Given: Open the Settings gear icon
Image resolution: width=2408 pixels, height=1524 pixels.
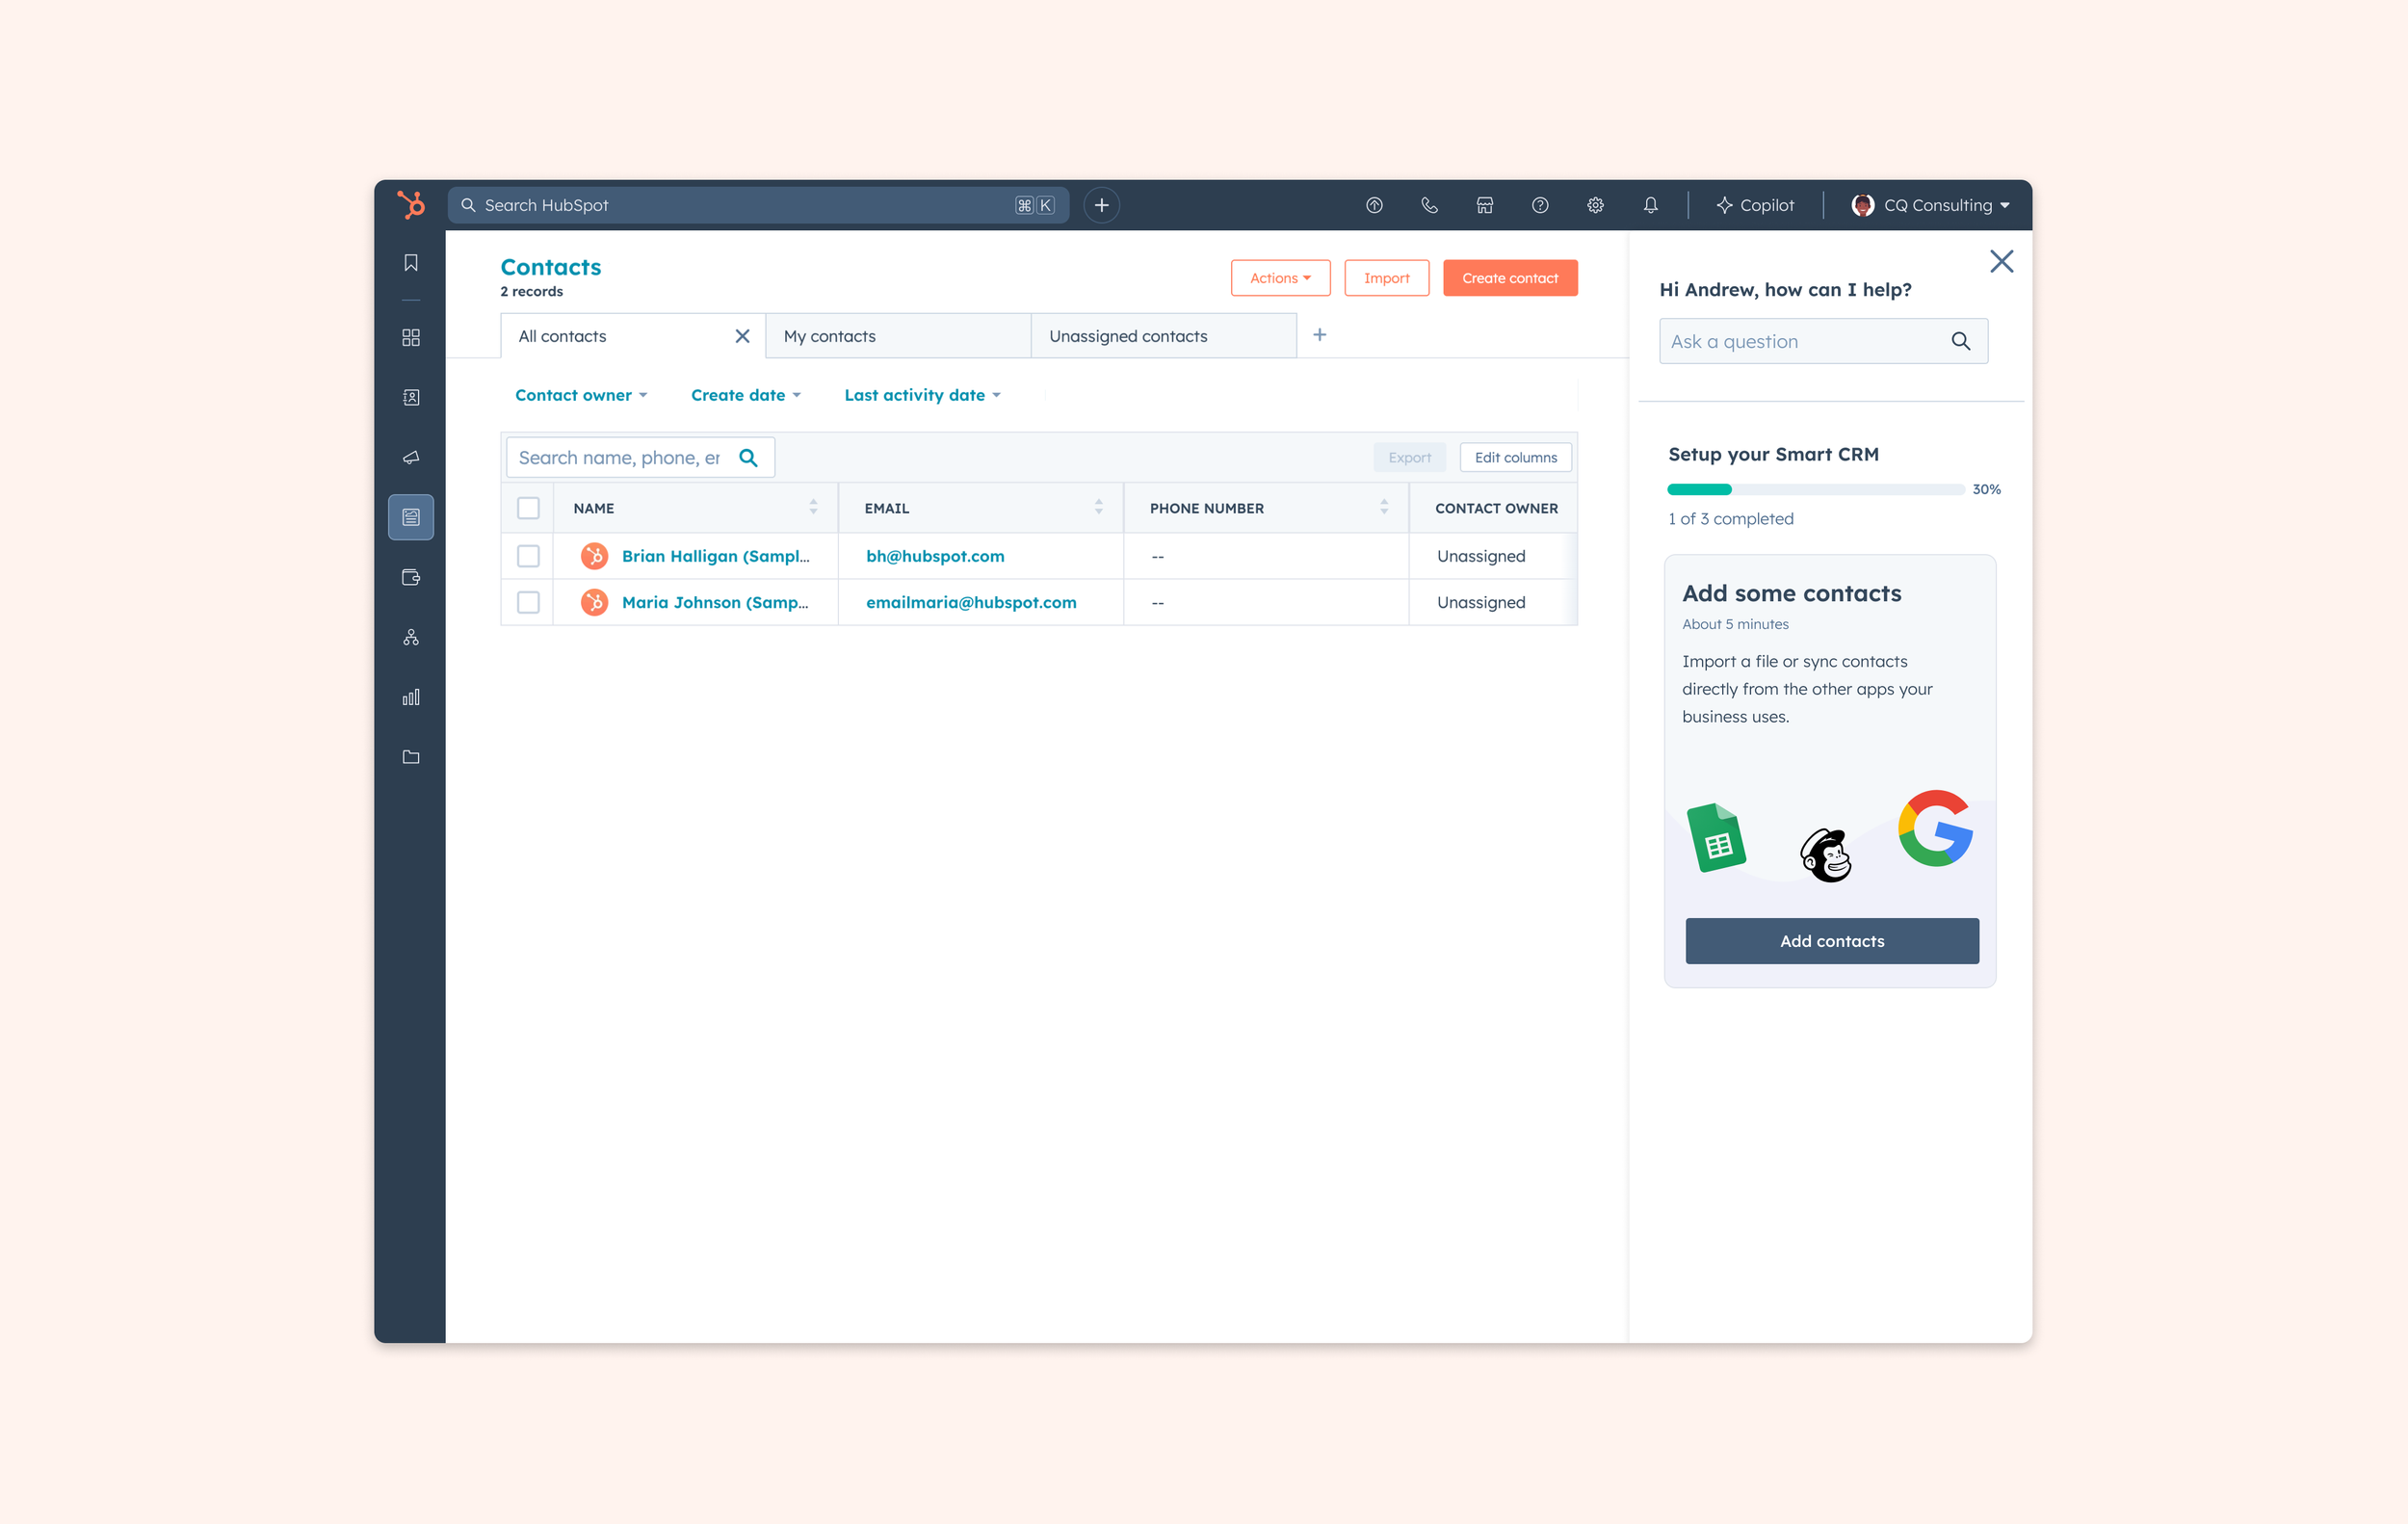Looking at the screenshot, I should [x=1595, y=205].
